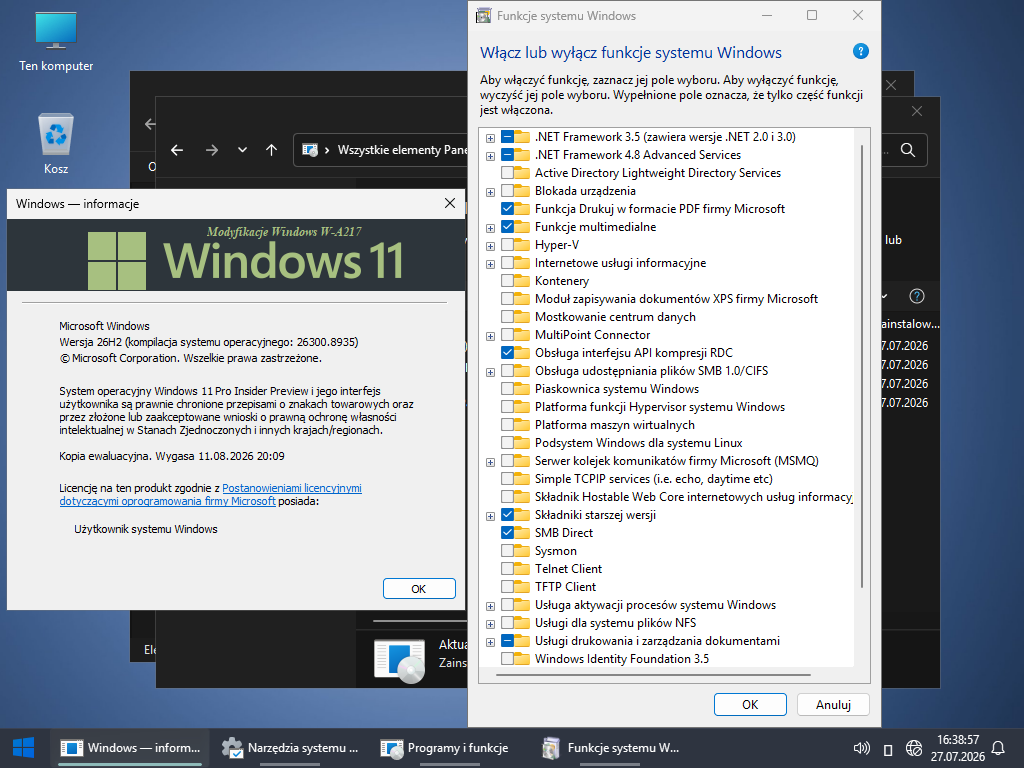Click OK in Windows — informacje dialog
The width and height of the screenshot is (1024, 768).
(419, 588)
